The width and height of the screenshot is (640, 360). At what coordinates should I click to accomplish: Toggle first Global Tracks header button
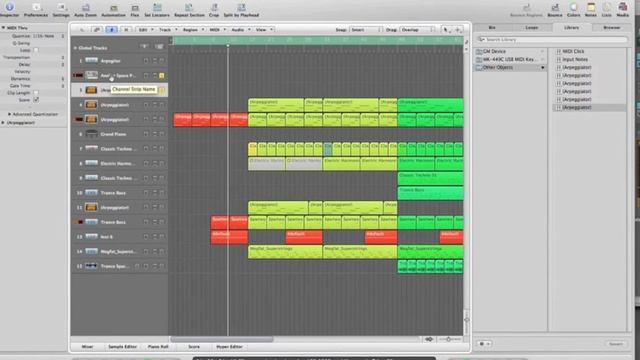(144, 47)
